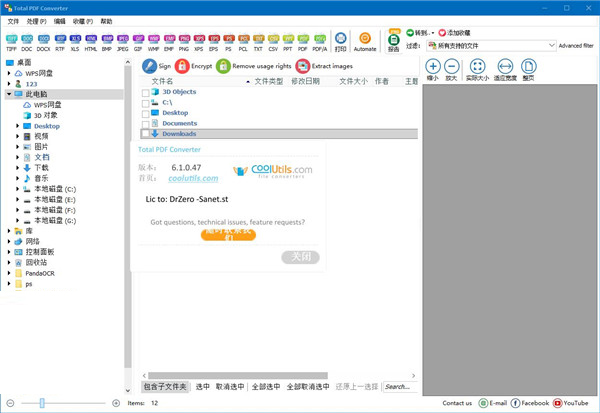Select the PDF conversion format icon
The width and height of the screenshot is (600, 413).
tap(303, 42)
